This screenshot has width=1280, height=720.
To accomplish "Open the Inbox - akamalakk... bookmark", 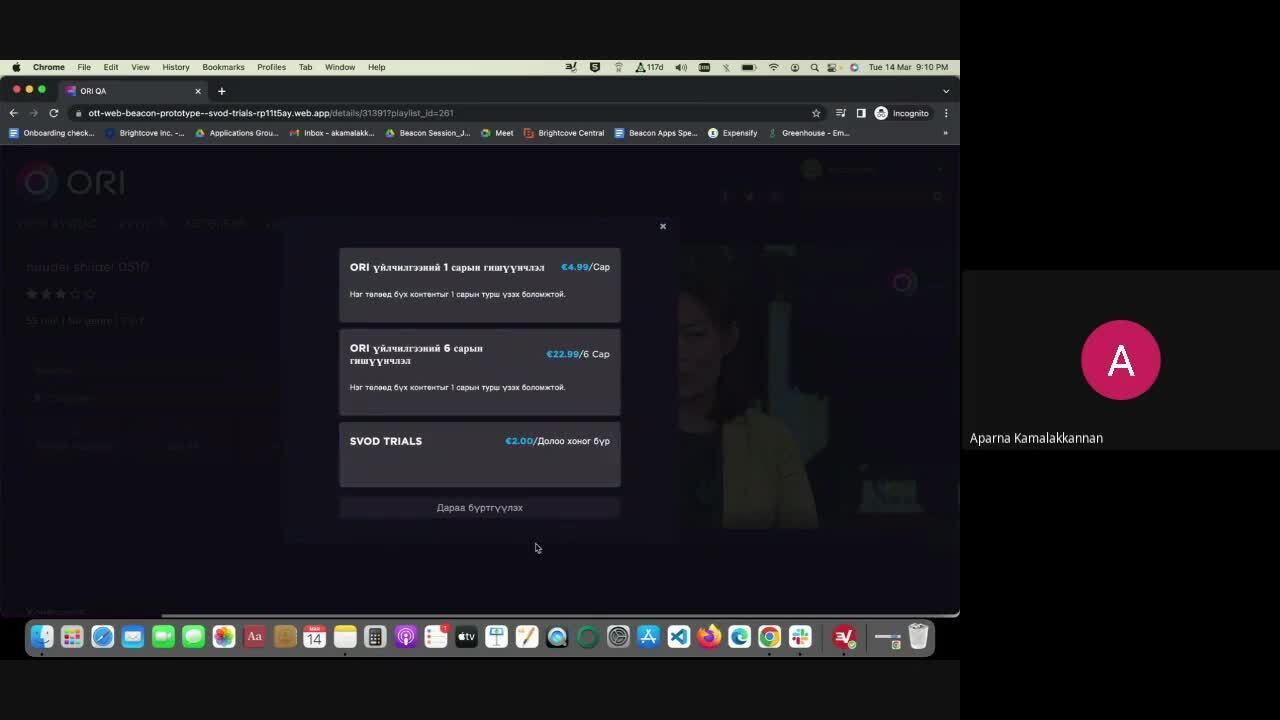I will click(331, 133).
